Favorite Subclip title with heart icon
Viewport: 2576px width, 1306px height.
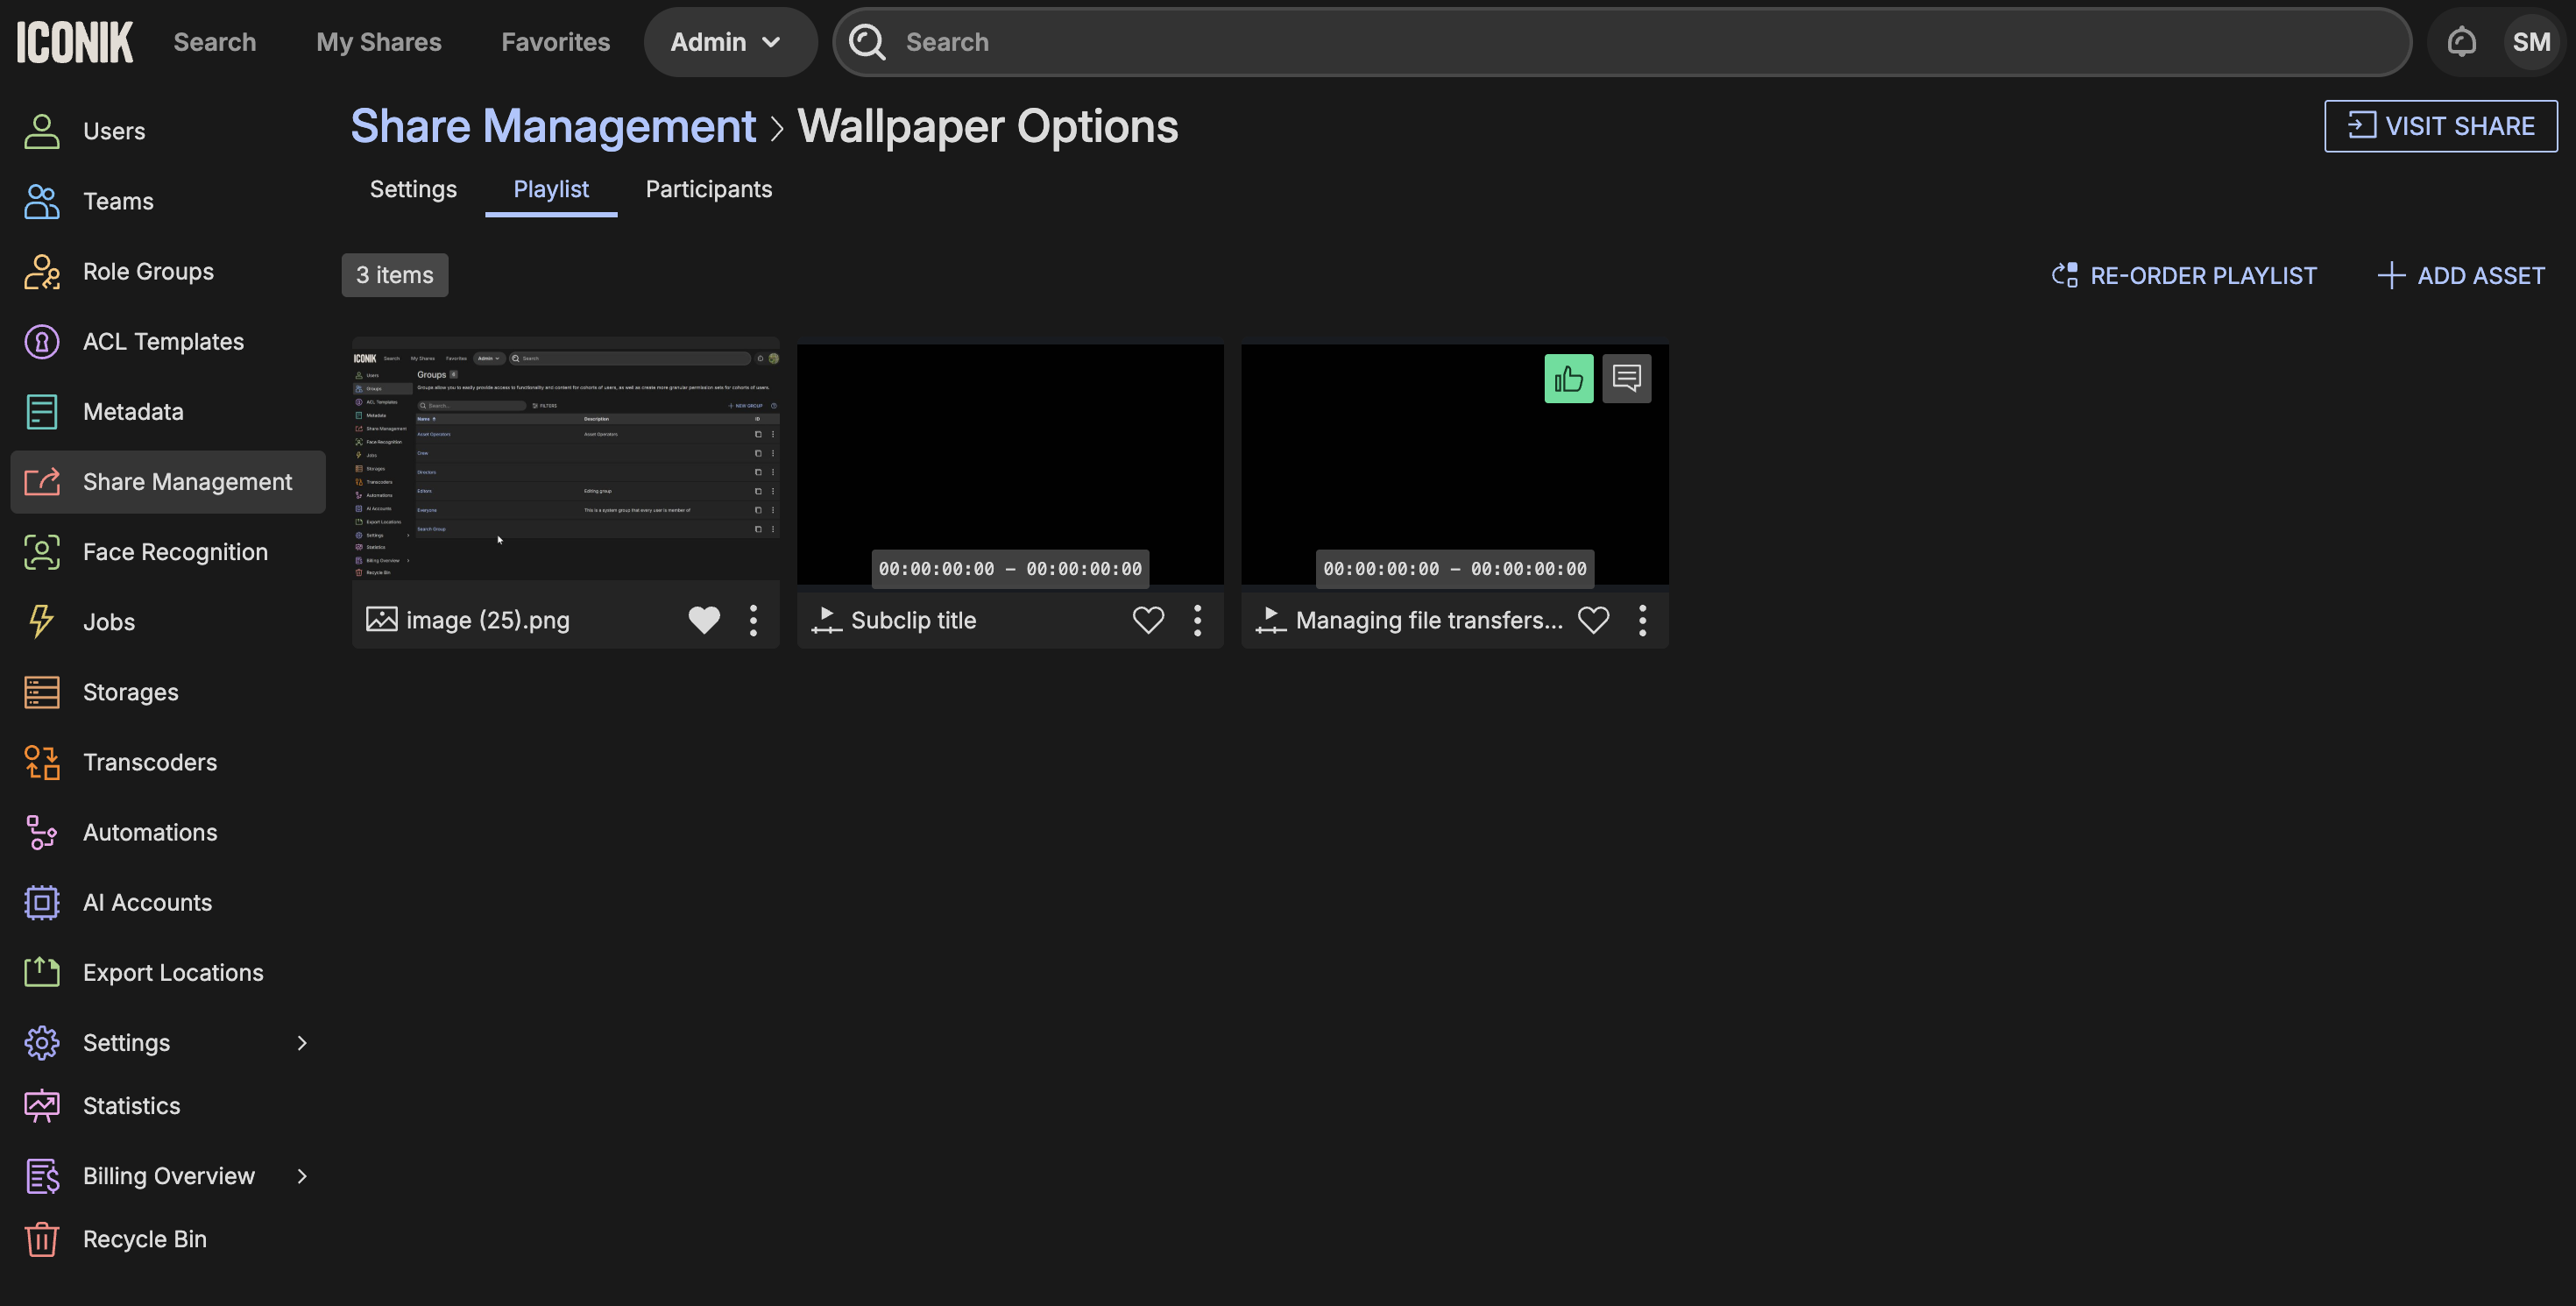click(x=1148, y=620)
